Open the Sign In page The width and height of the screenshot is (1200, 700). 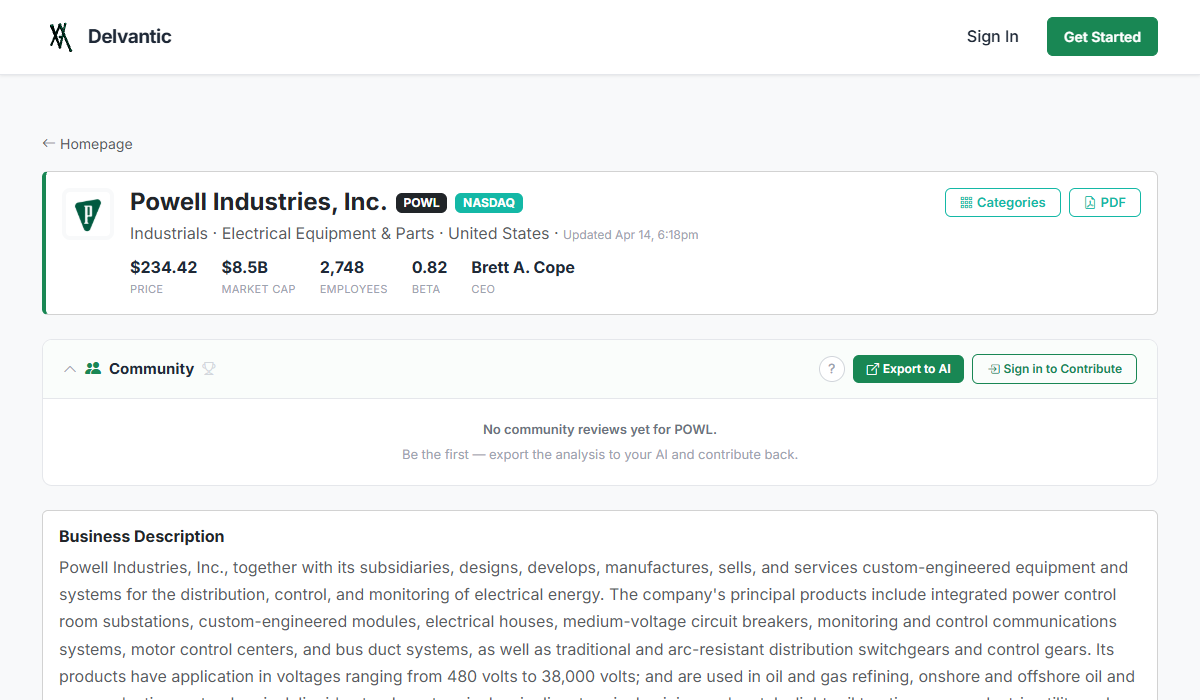tap(992, 37)
